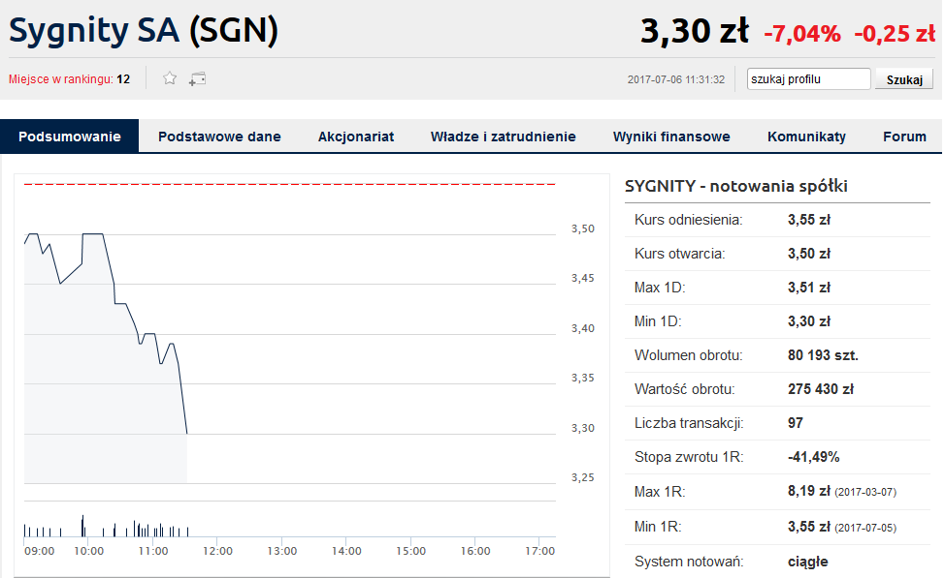The width and height of the screenshot is (945, 578).
Task: Click Liczba transakcji value 97
Action: [x=795, y=423]
